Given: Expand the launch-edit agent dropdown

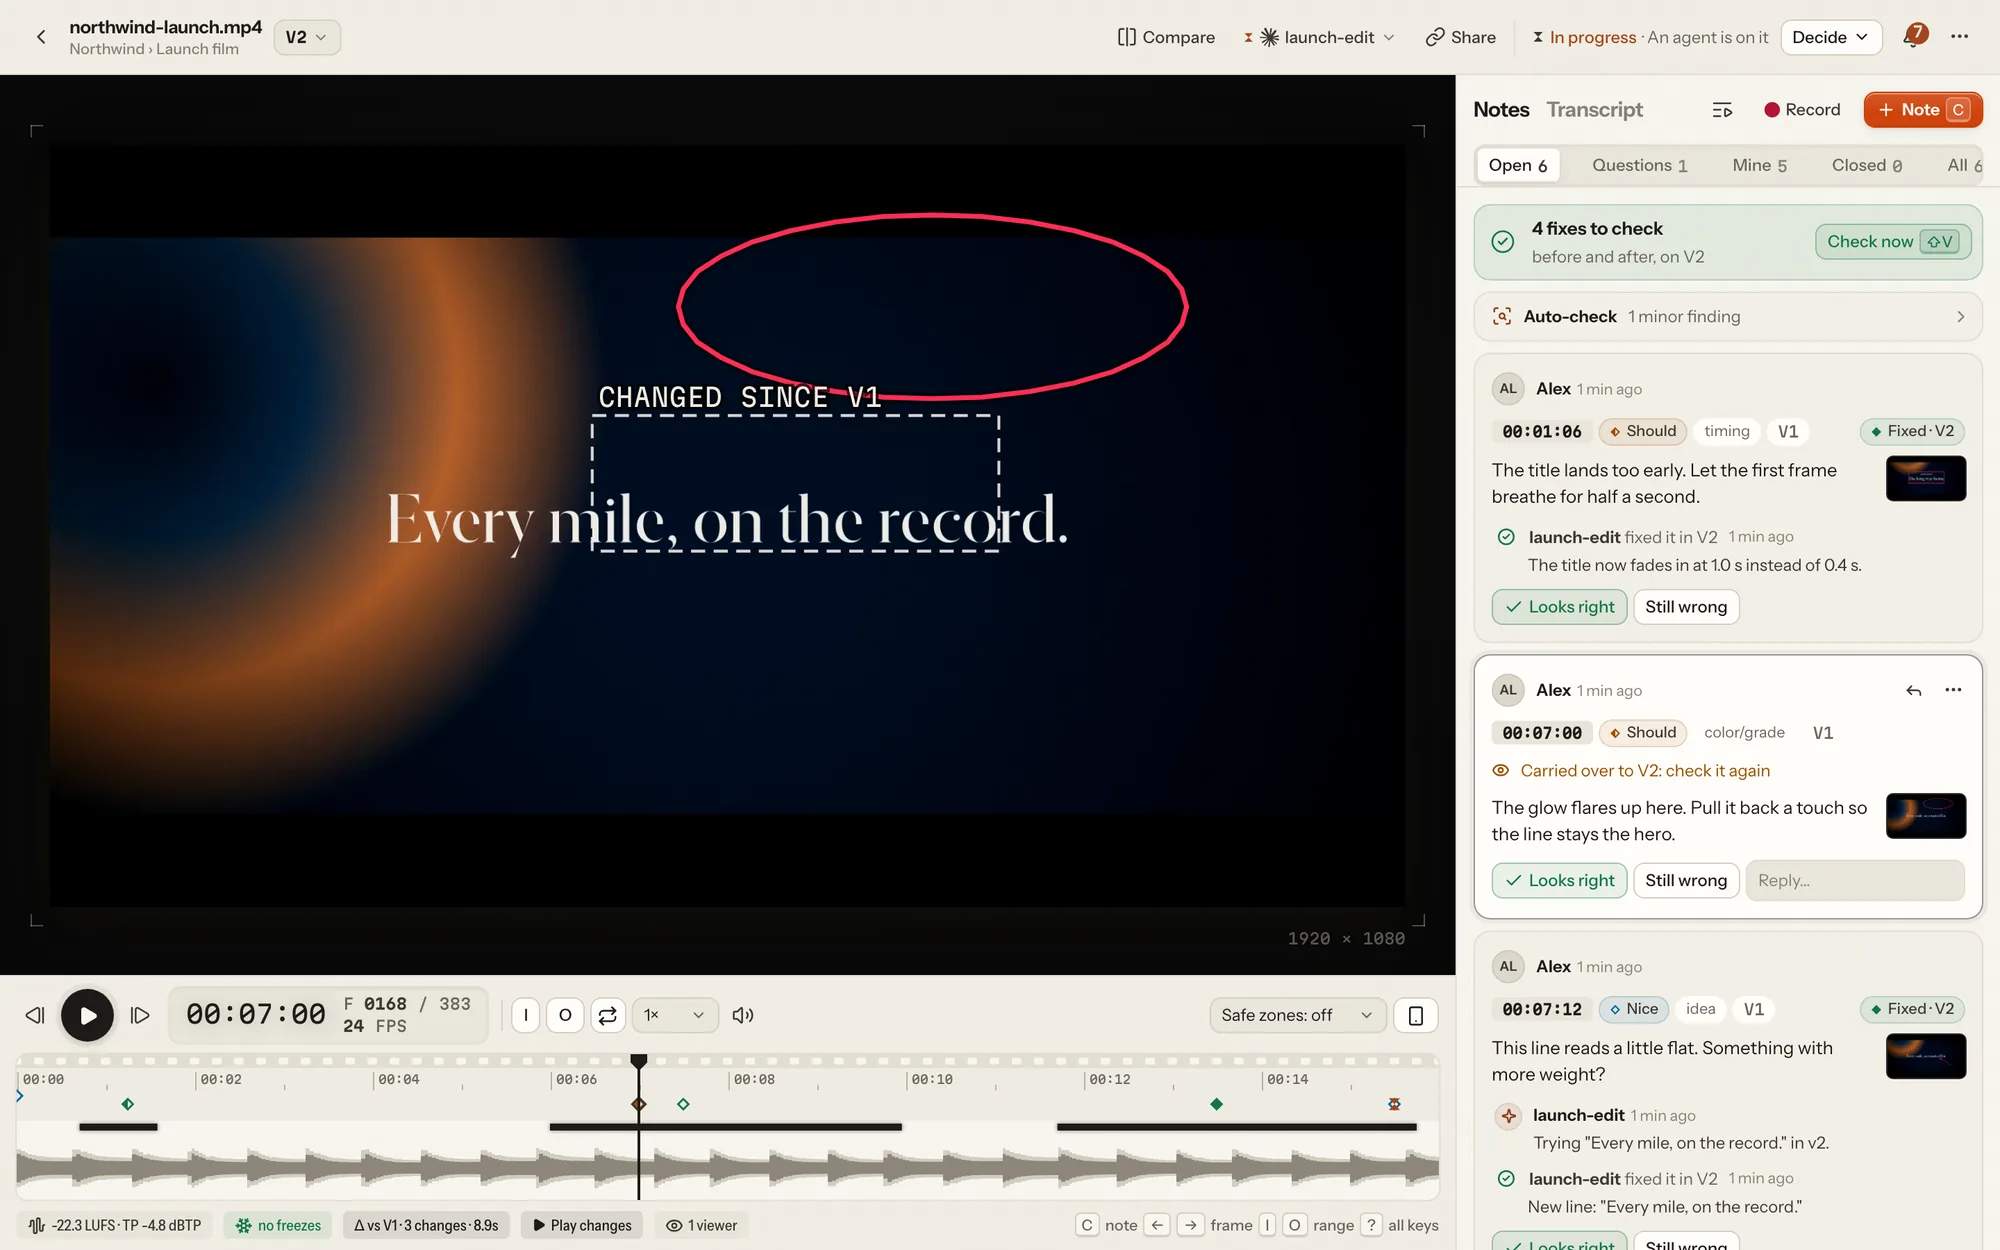Looking at the screenshot, I should pyautogui.click(x=1320, y=37).
